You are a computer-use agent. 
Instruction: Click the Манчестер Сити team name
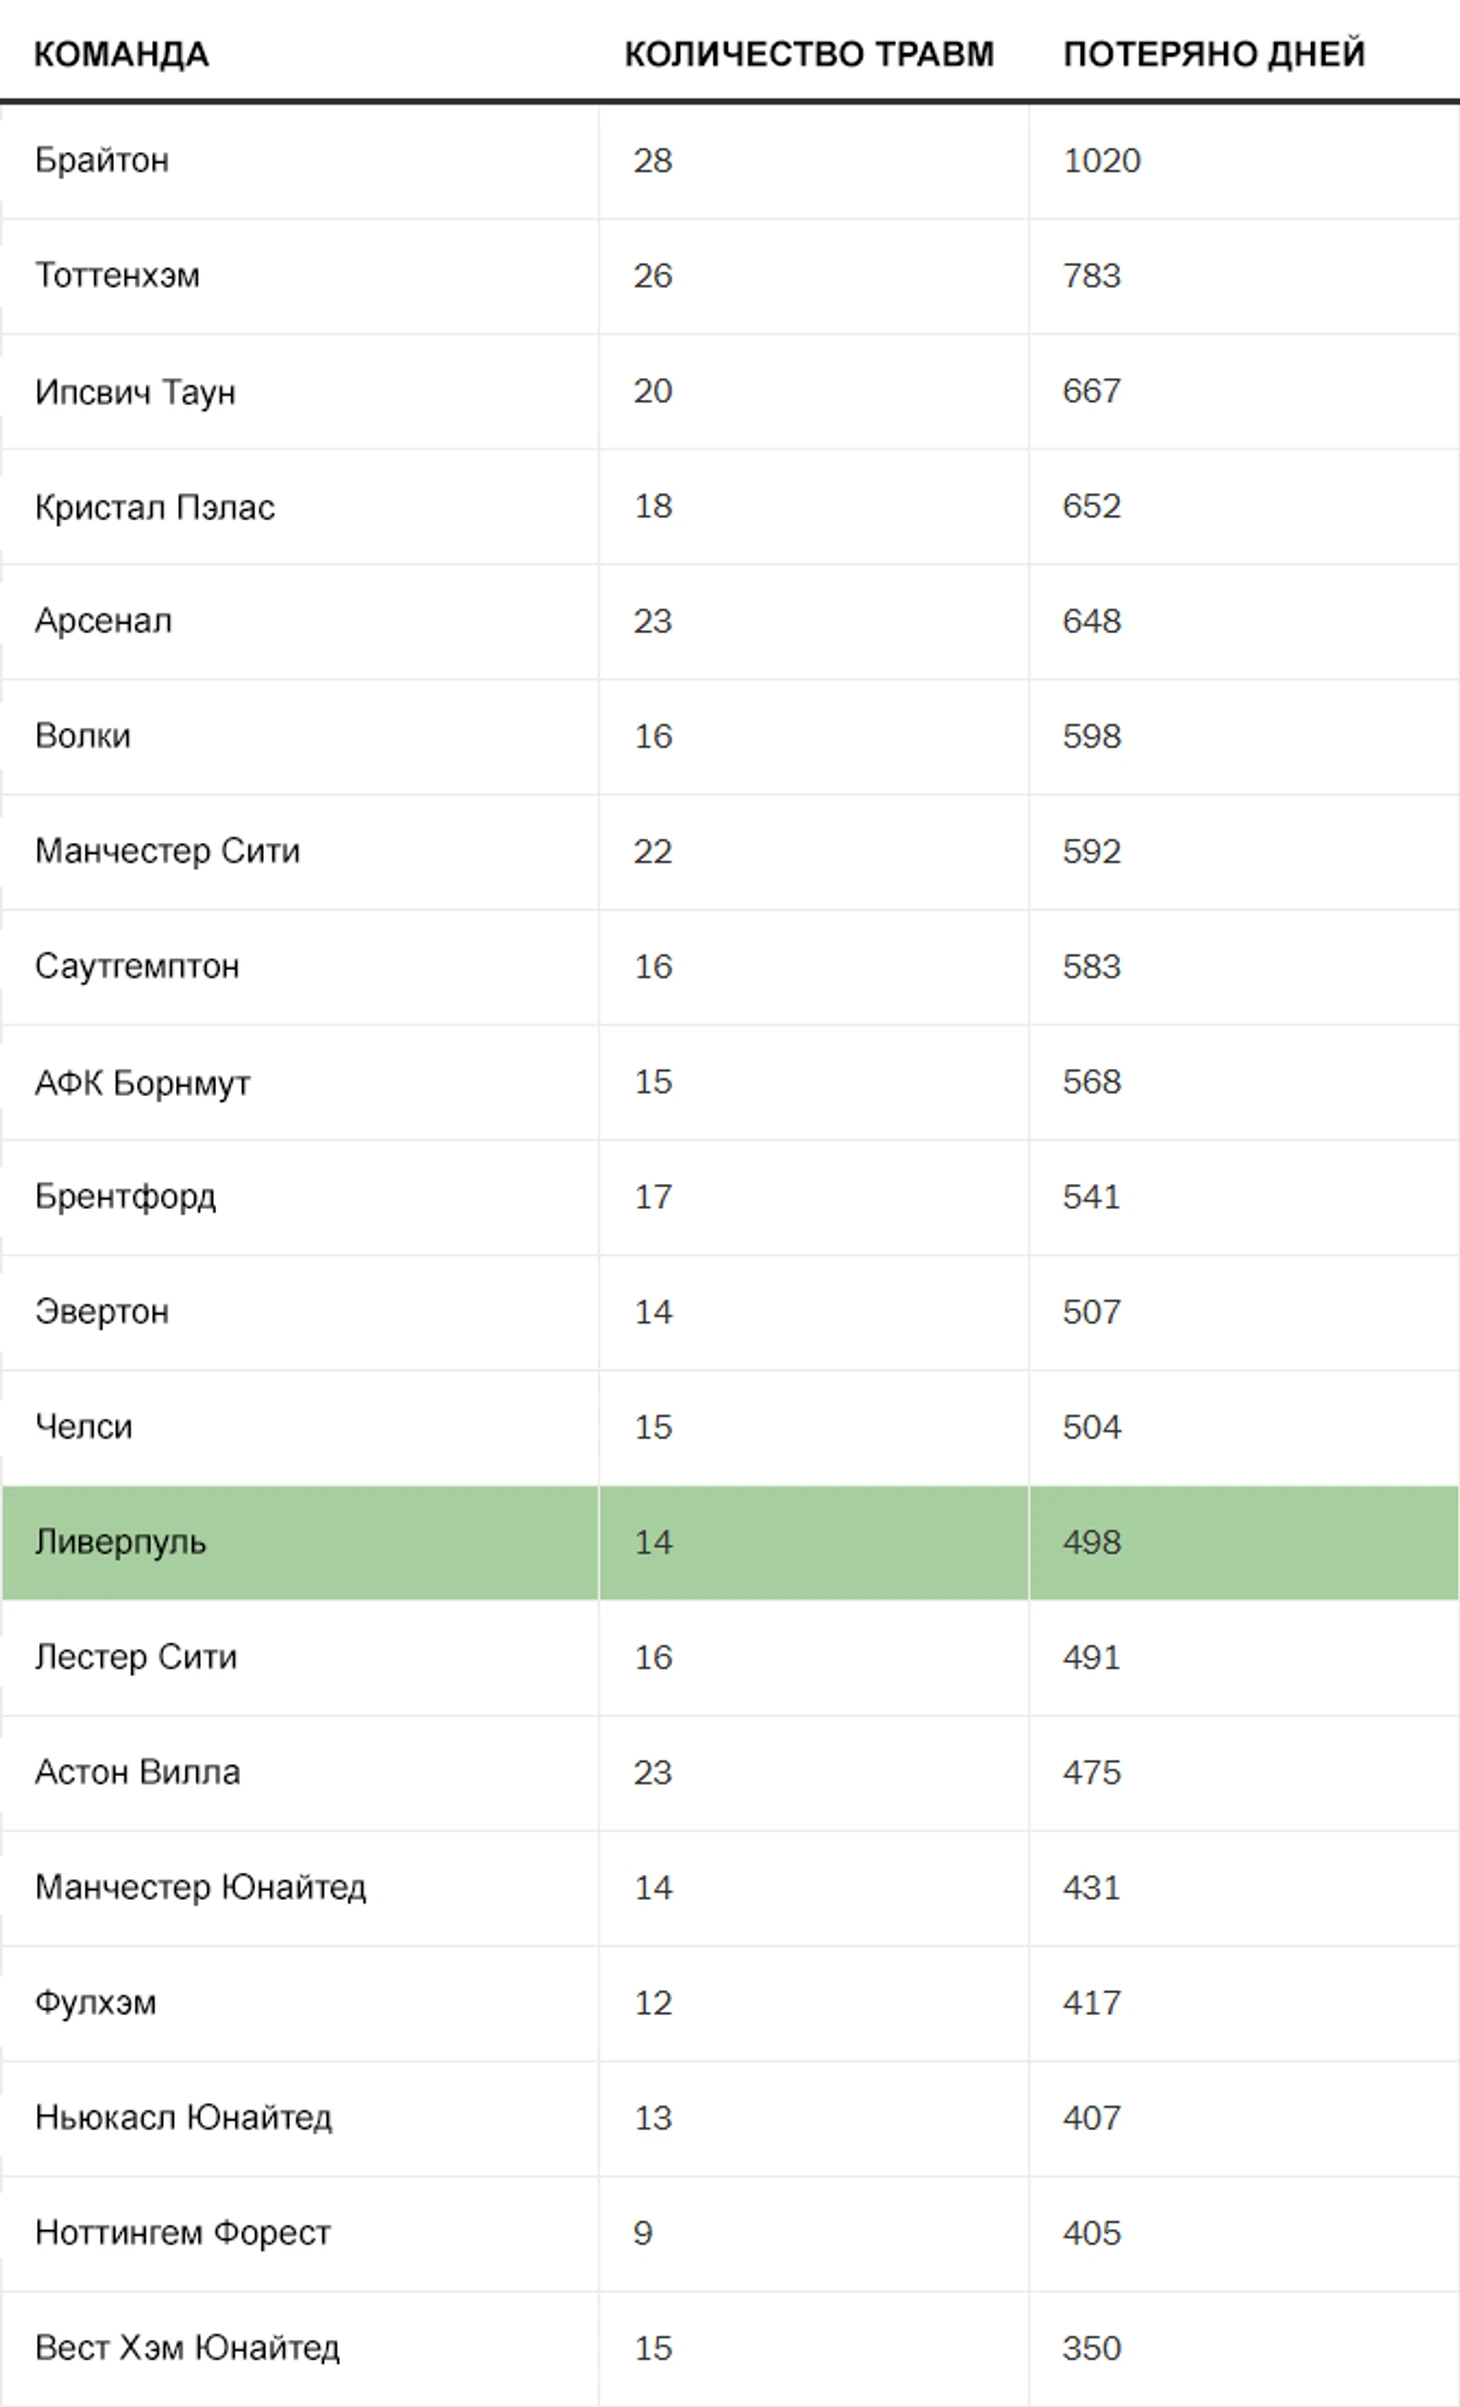167,852
